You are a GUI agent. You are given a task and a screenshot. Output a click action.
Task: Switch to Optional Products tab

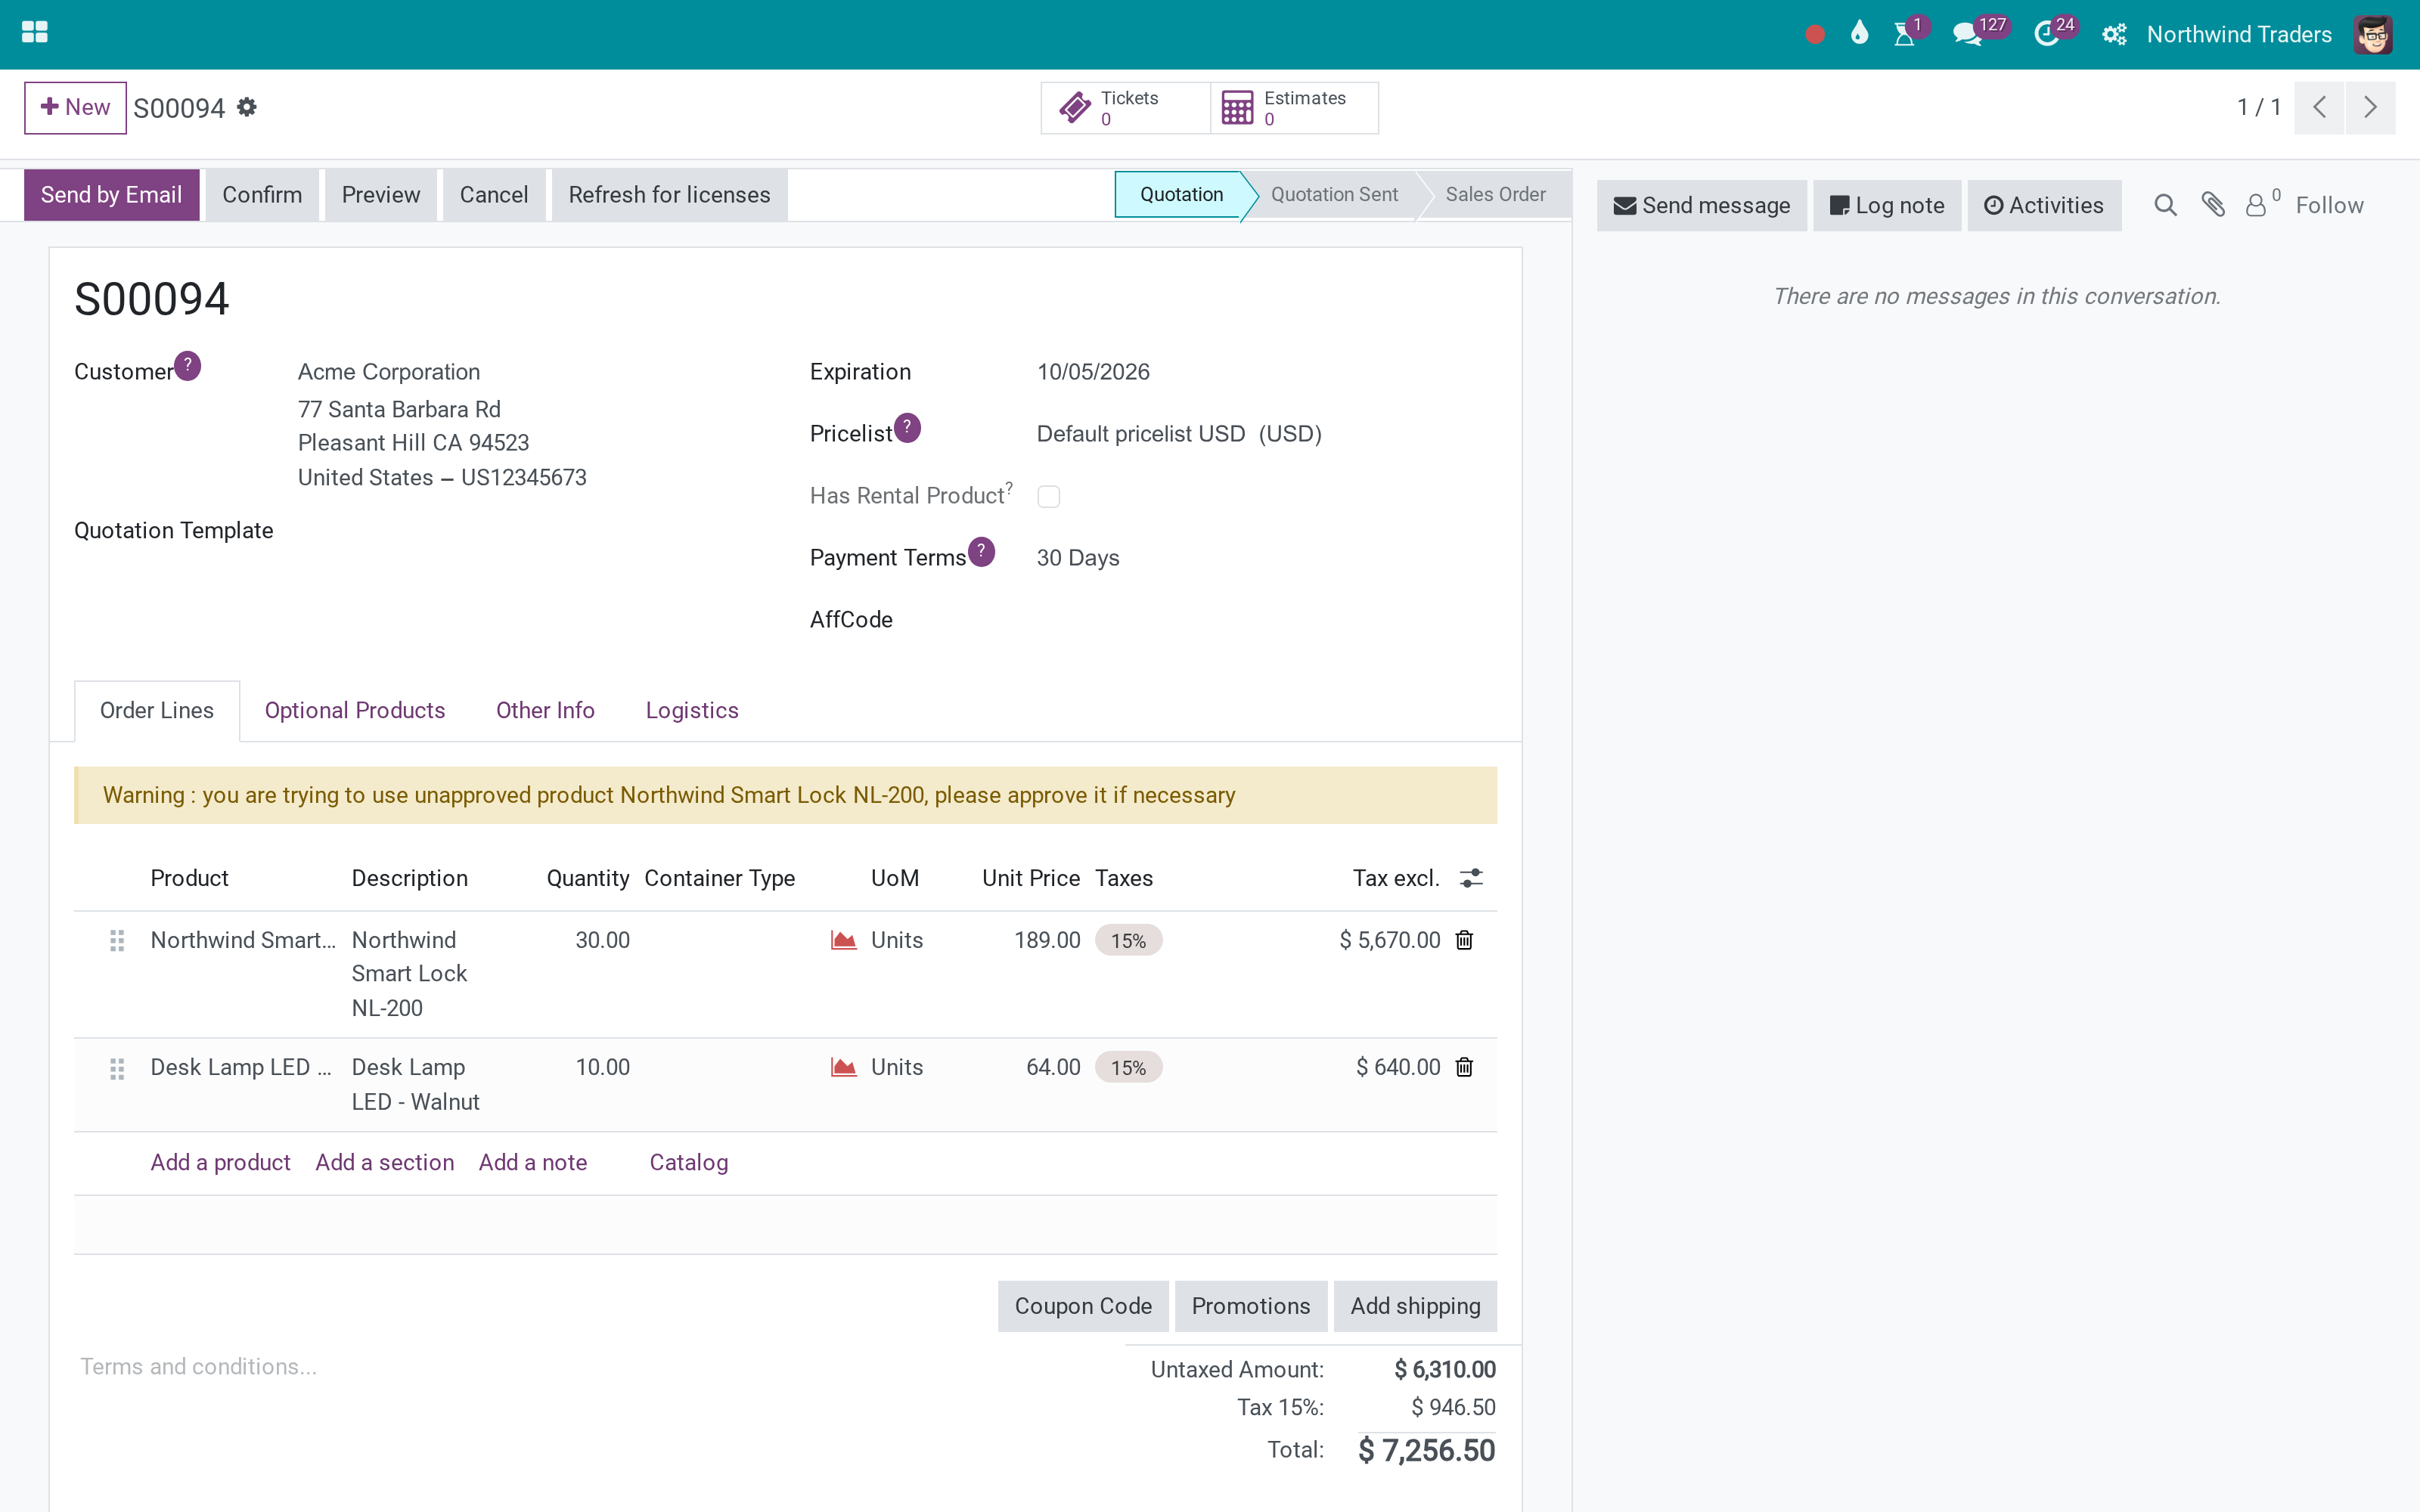[355, 710]
